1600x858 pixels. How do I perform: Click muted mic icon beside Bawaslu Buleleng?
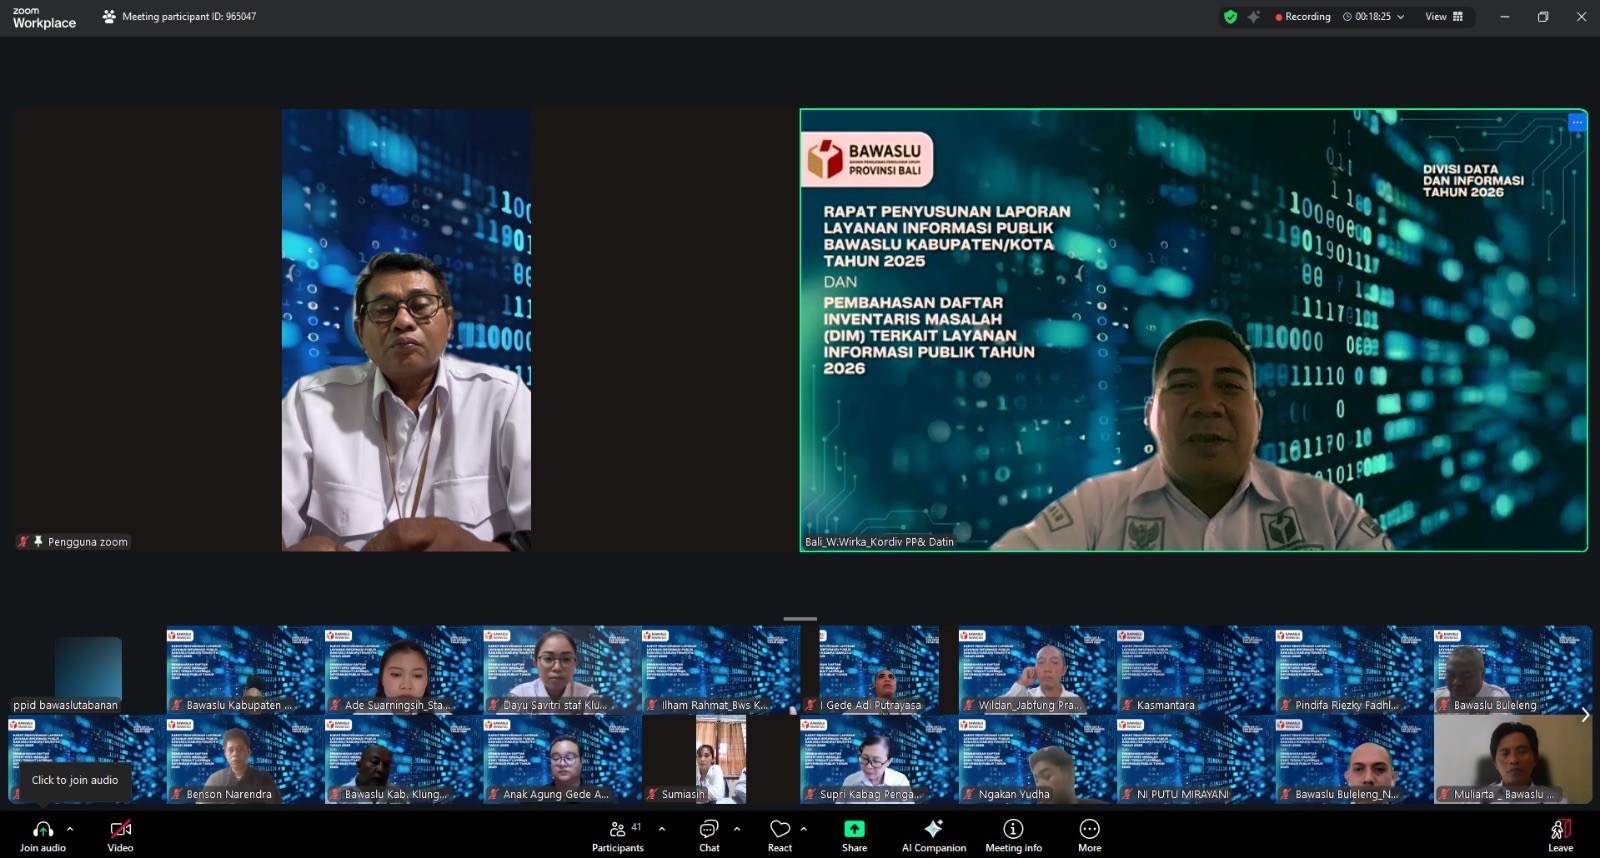(1444, 705)
